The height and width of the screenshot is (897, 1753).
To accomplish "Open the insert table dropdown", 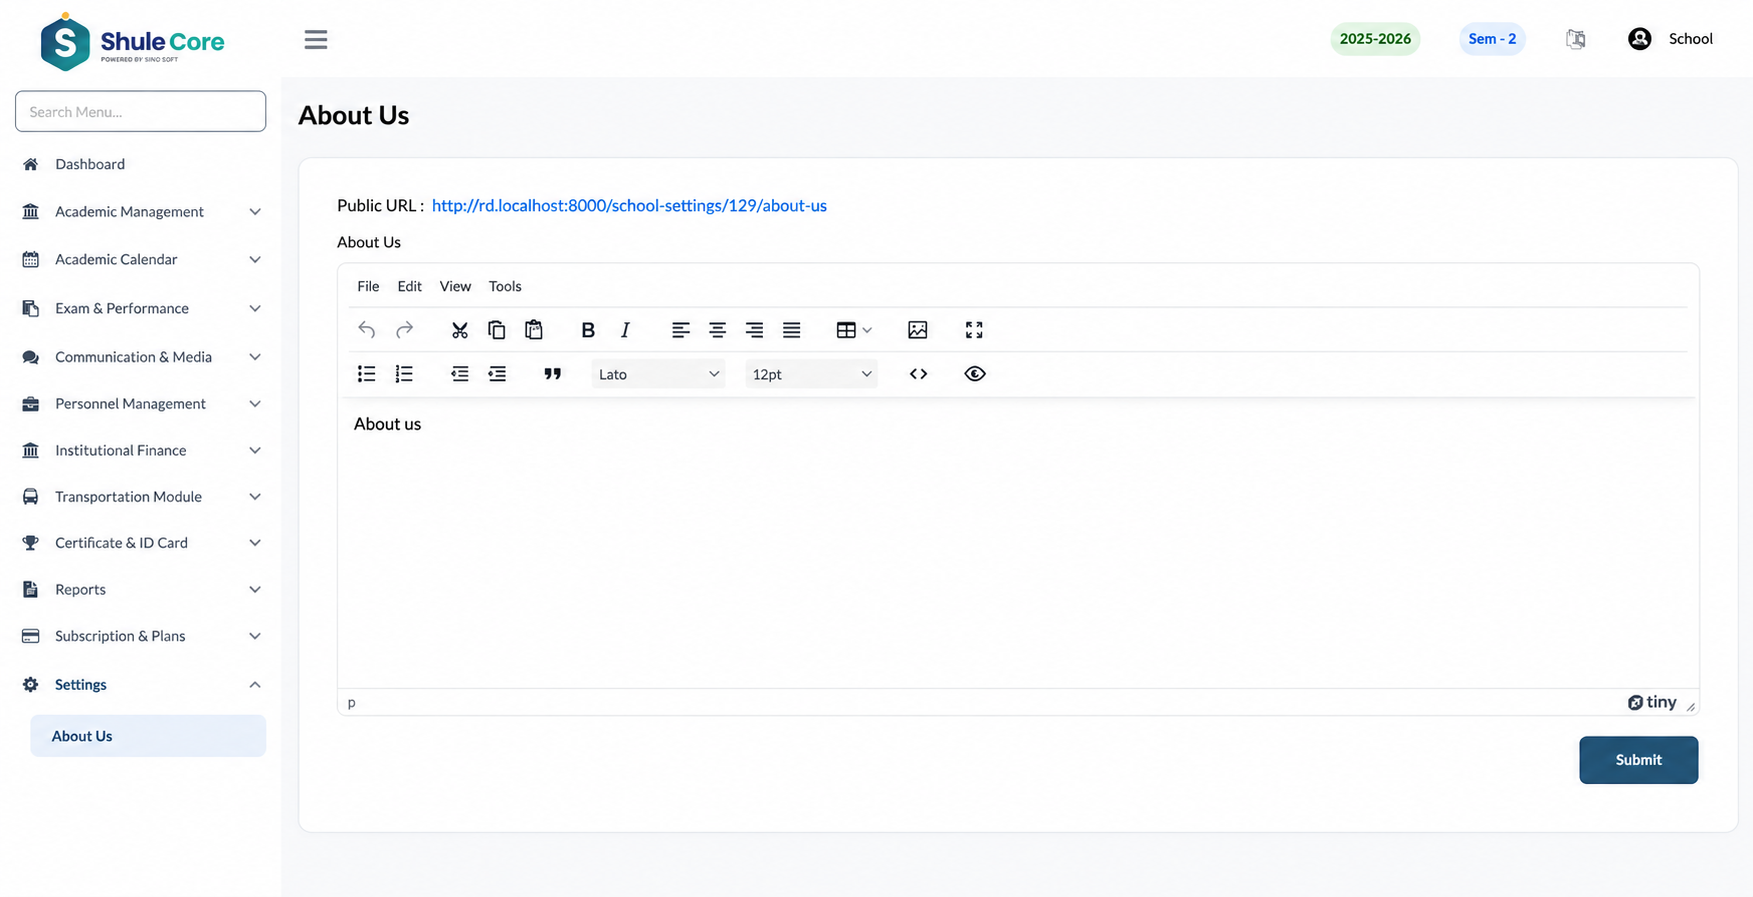I will (854, 330).
